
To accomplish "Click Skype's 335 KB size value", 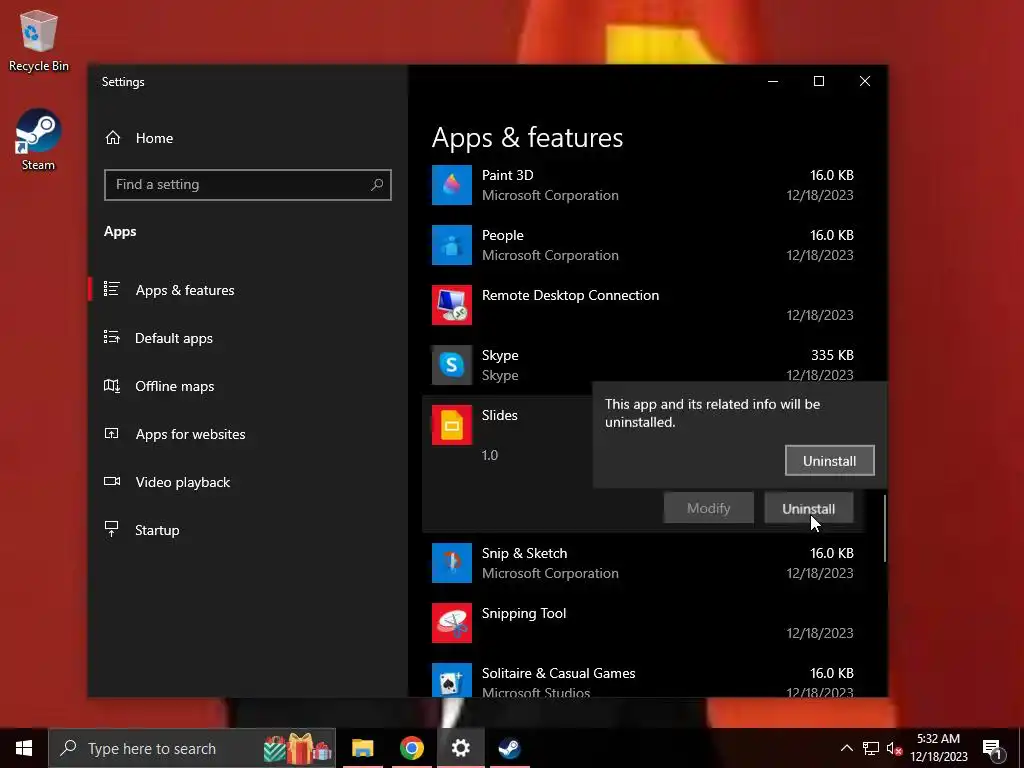I will (832, 355).
